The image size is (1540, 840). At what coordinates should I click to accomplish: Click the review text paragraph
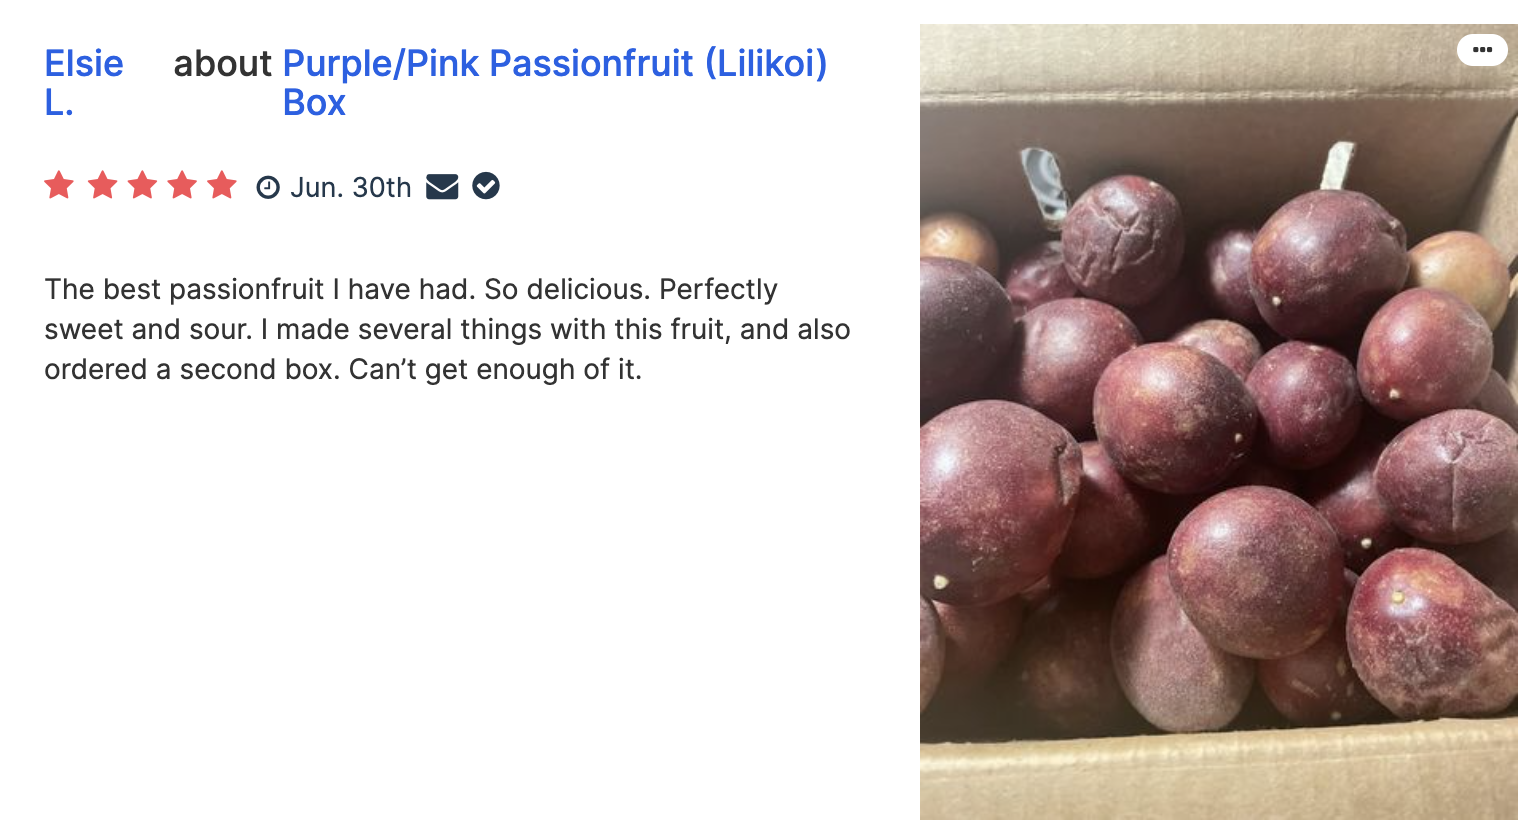coord(447,330)
